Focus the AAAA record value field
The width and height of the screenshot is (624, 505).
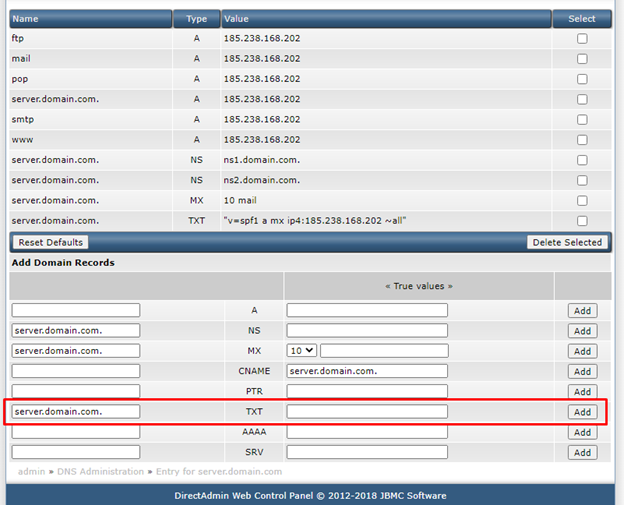[x=367, y=432]
